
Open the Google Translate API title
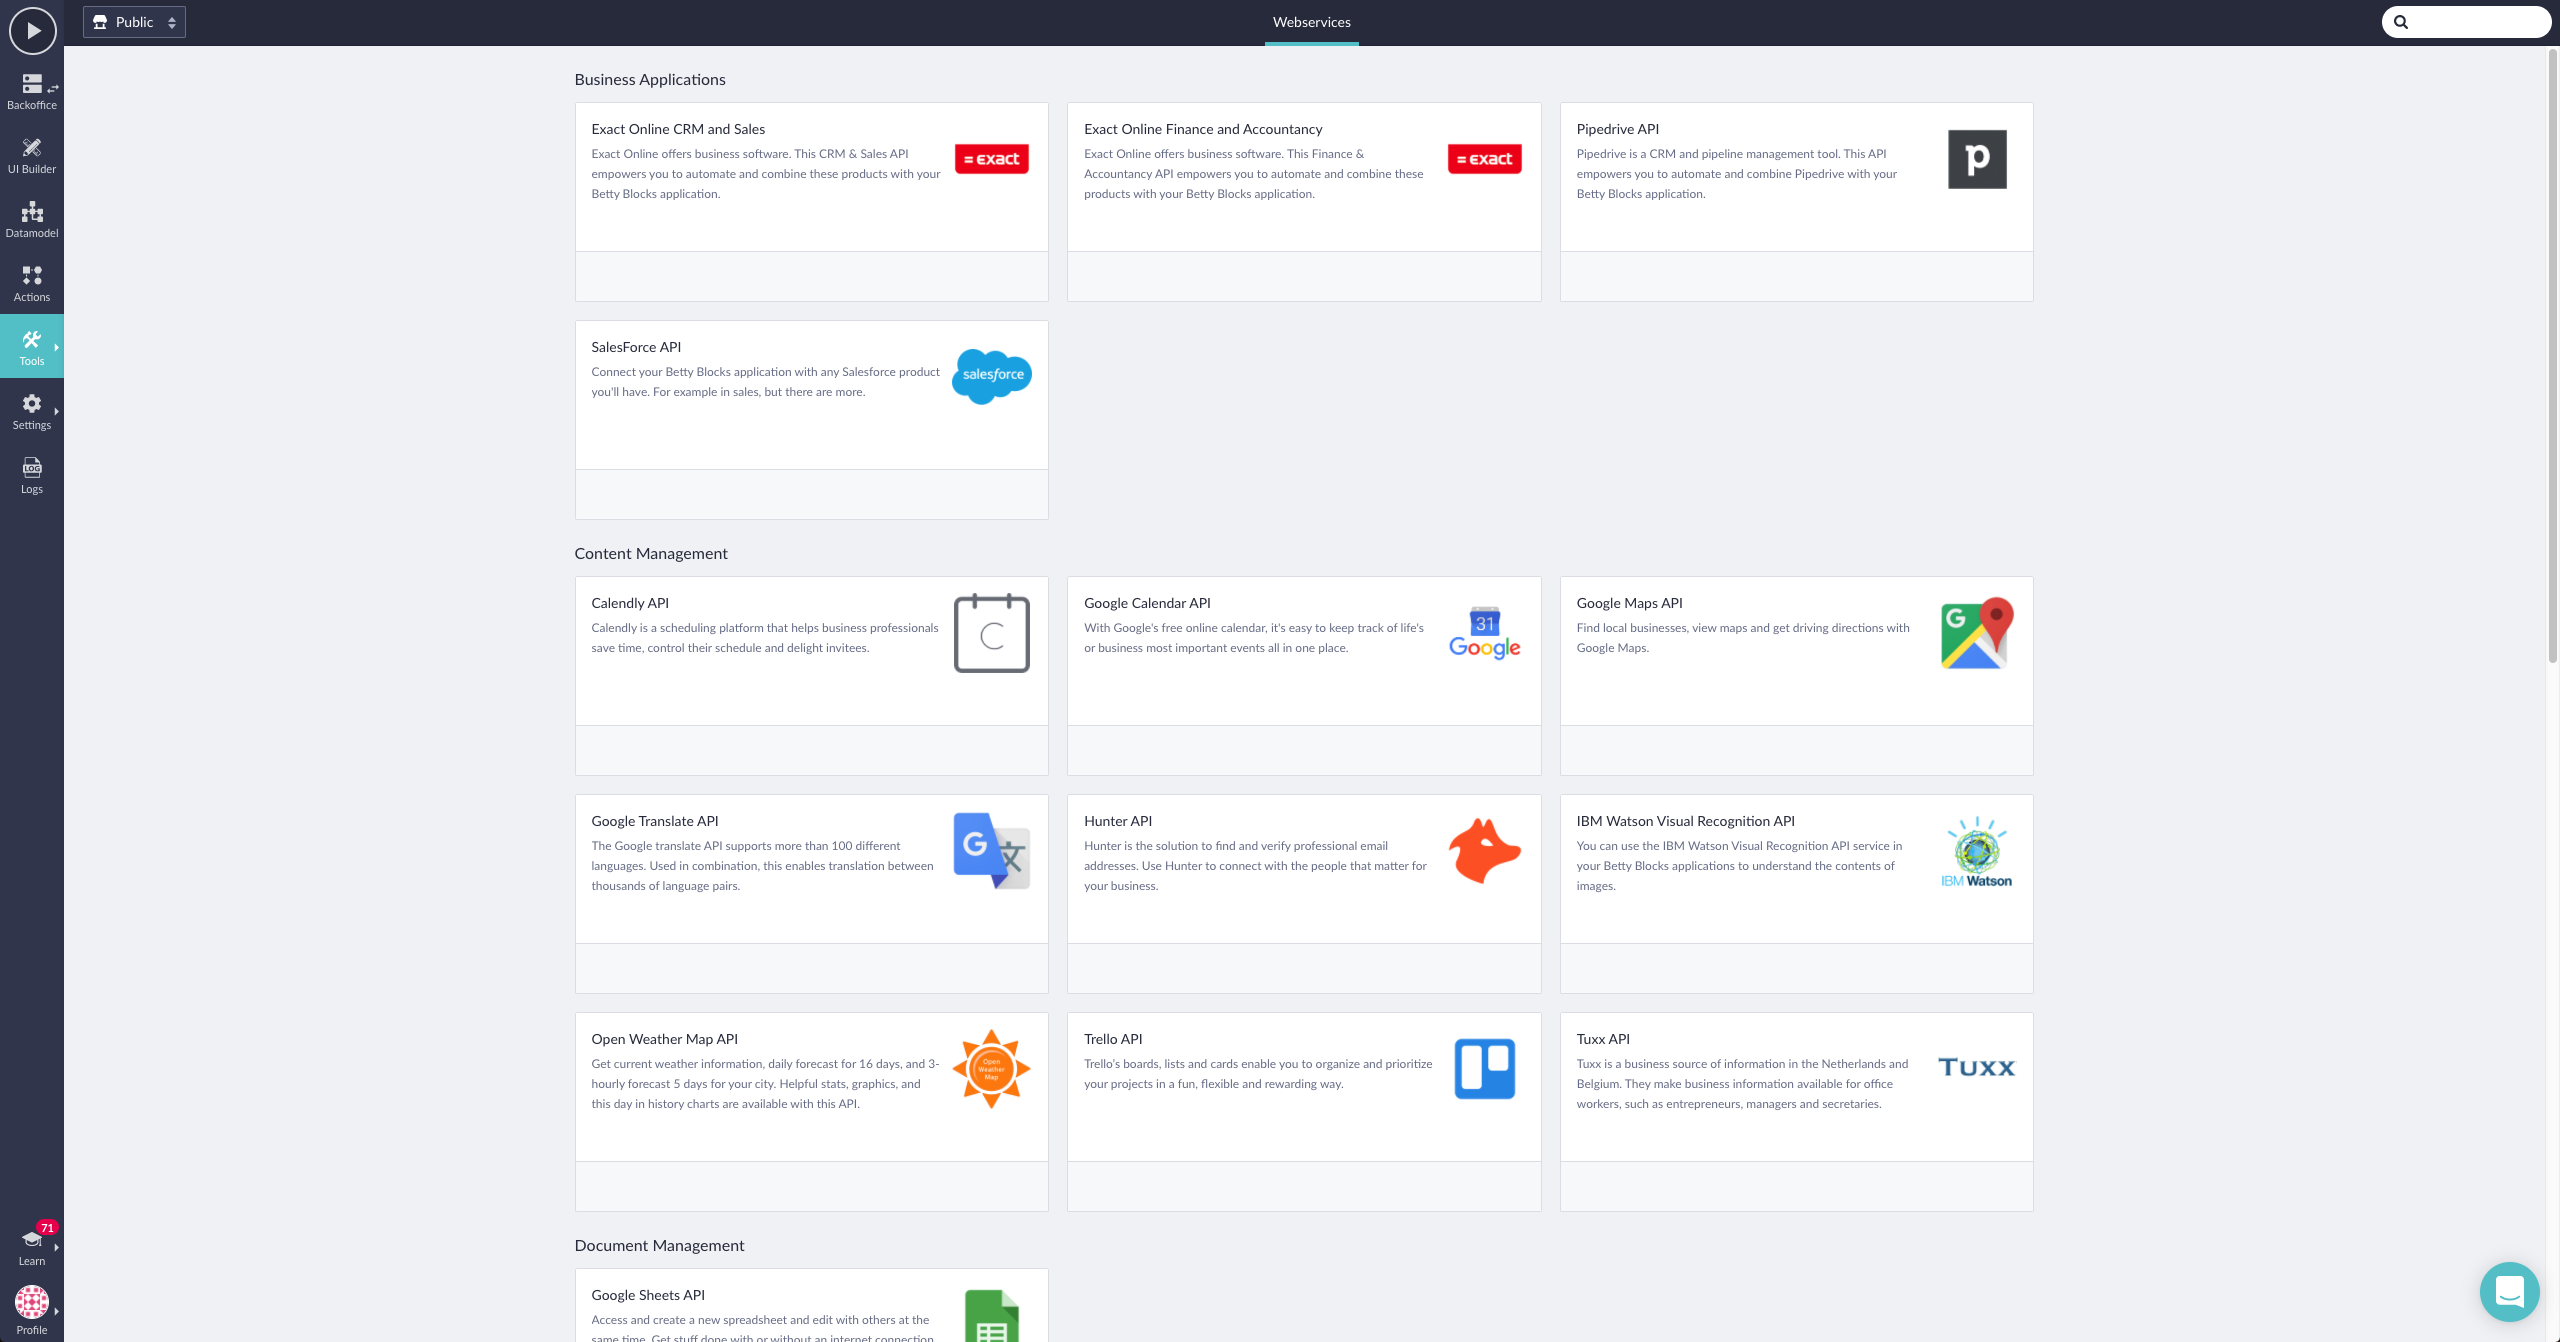pyautogui.click(x=655, y=821)
